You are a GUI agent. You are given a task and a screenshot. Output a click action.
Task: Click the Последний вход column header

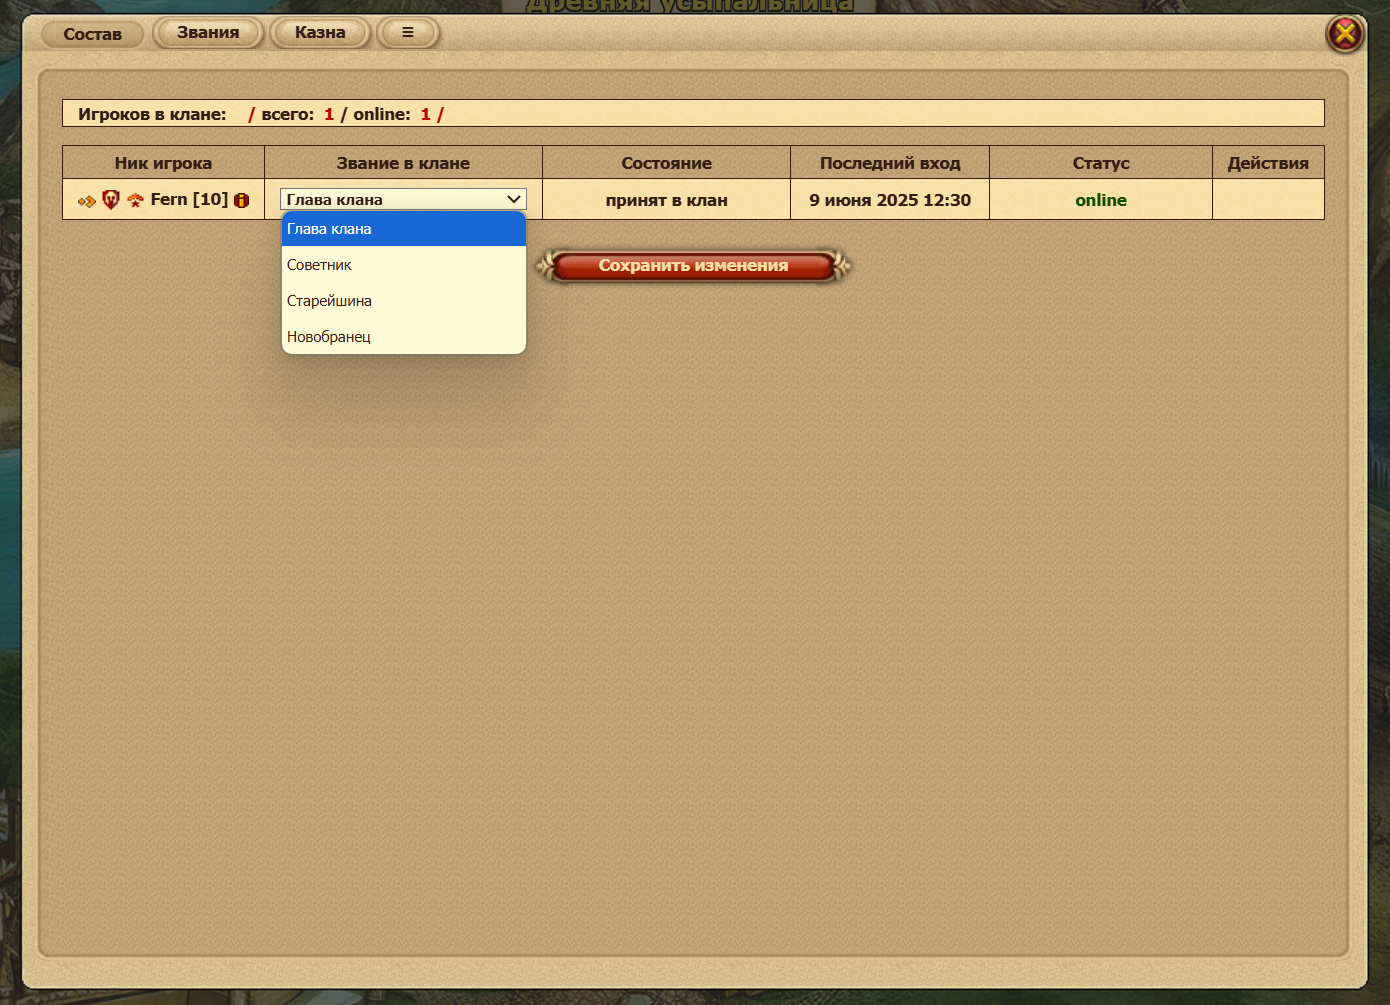click(x=890, y=163)
